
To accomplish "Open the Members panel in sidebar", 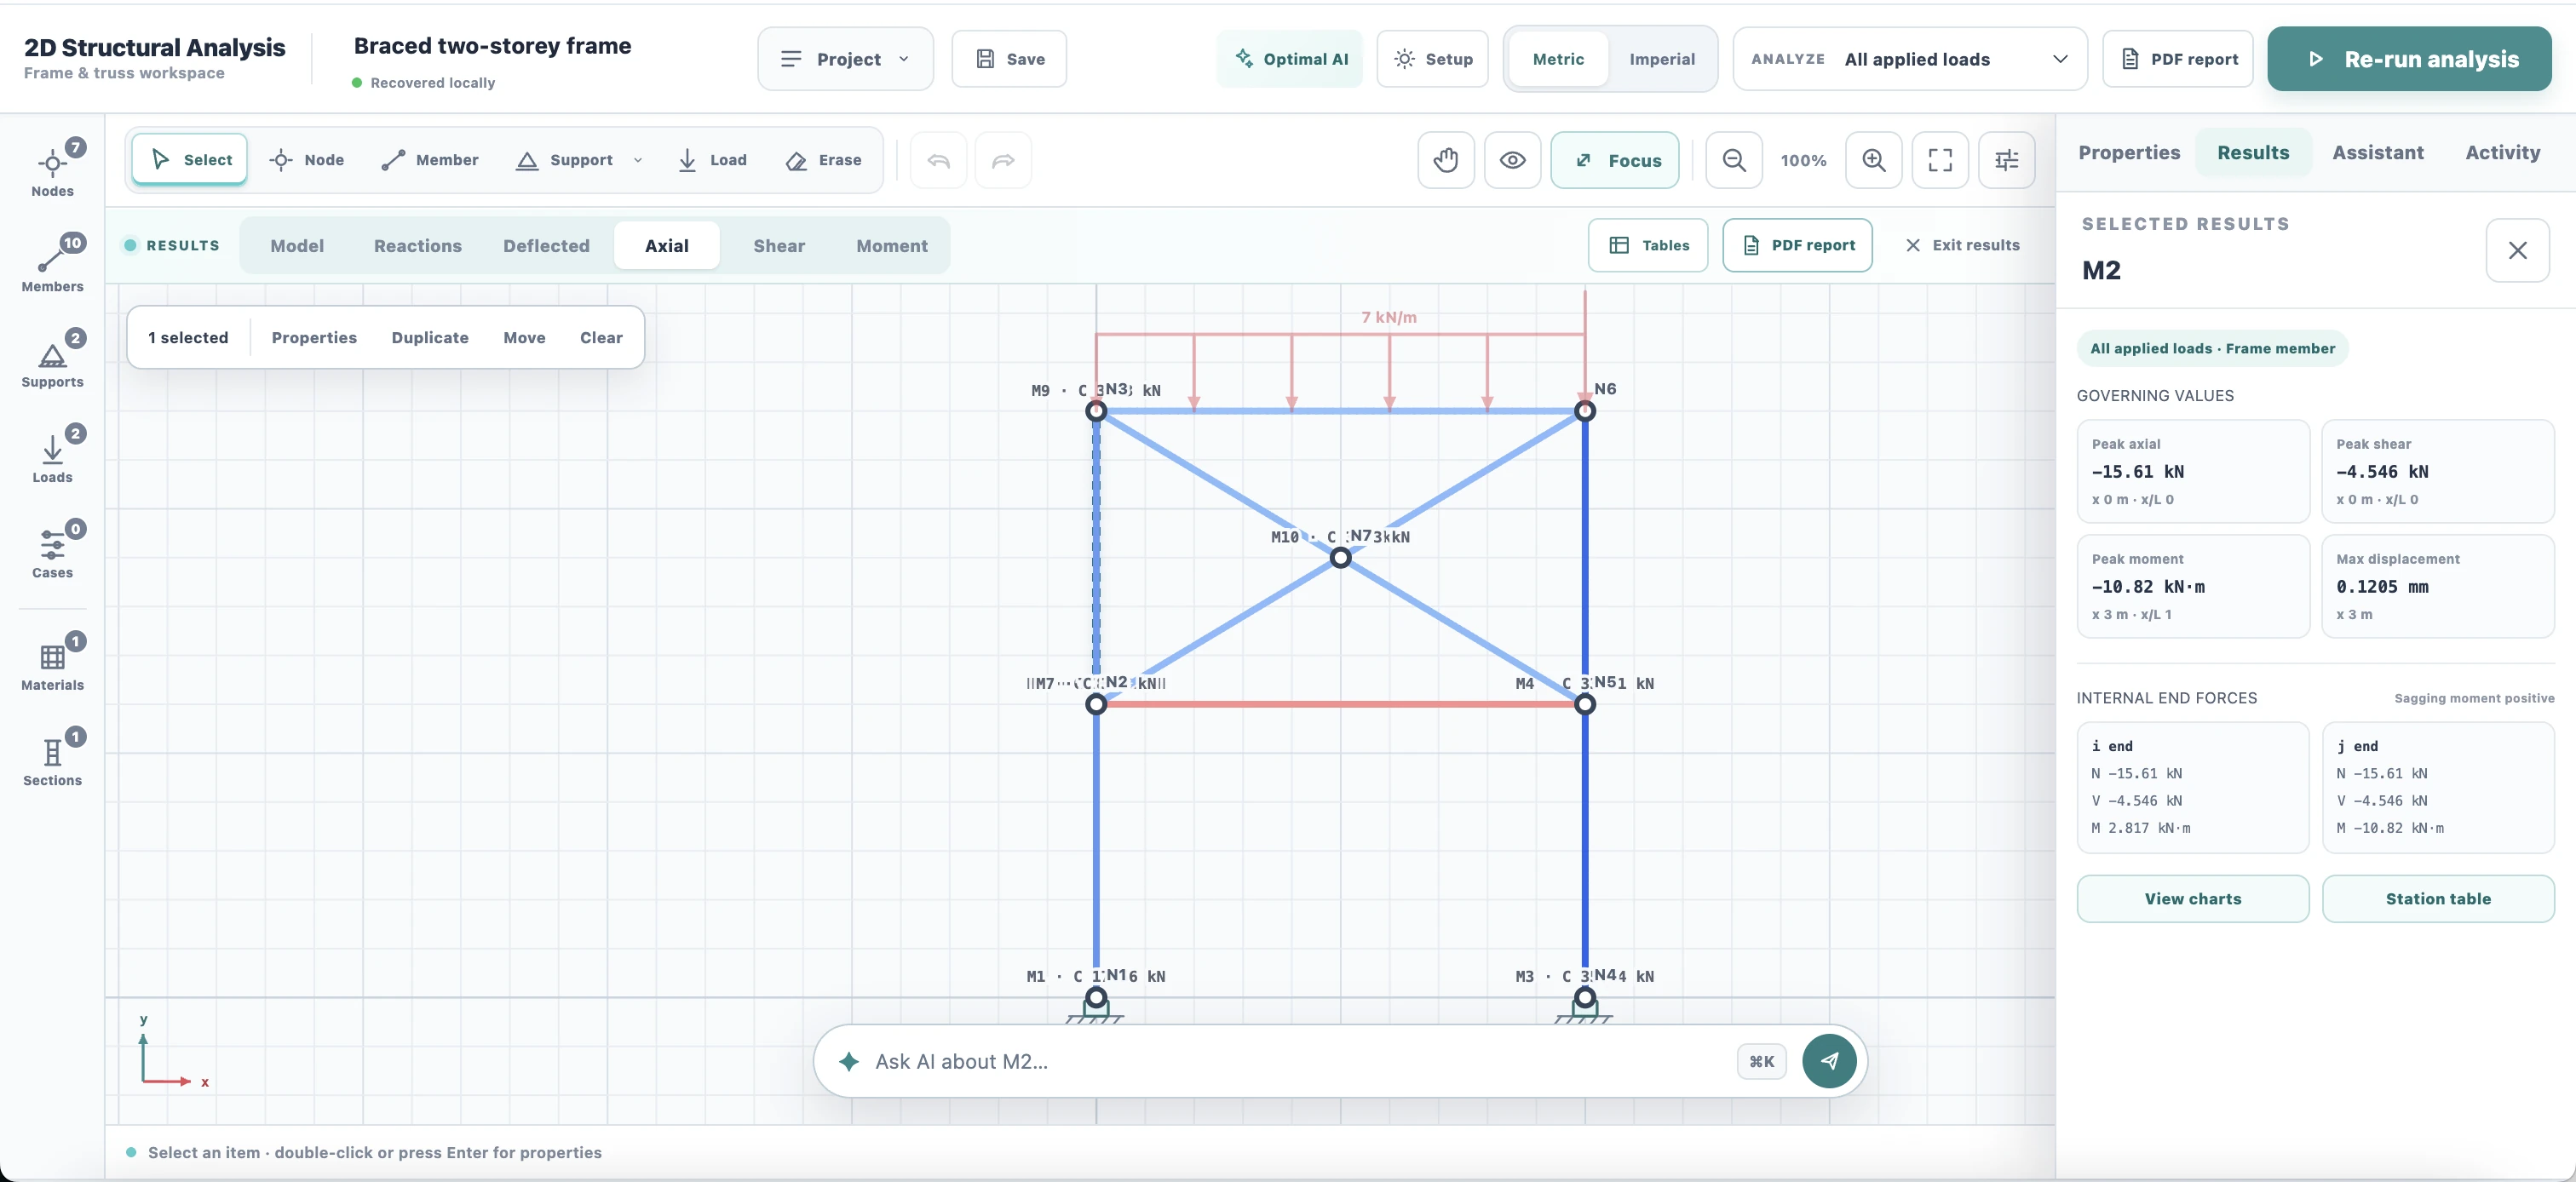I will coord(52,264).
